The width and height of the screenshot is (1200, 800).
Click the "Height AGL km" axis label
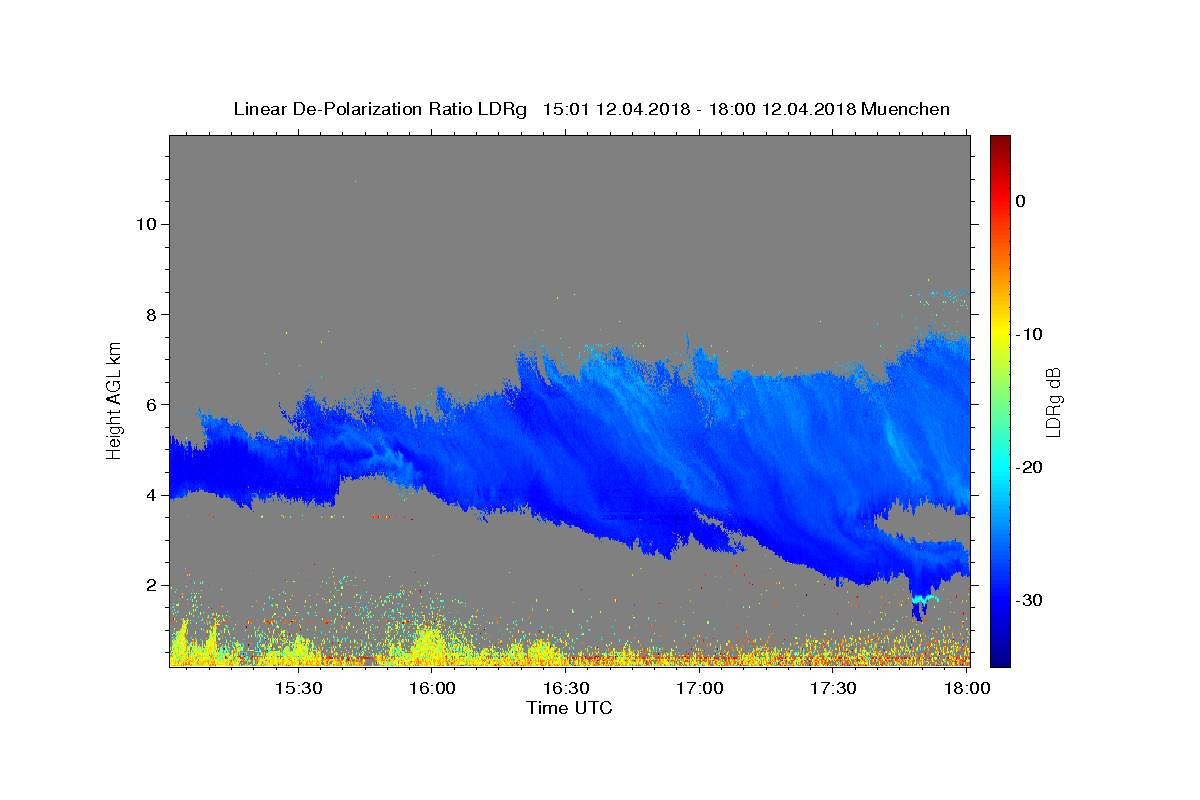(x=114, y=400)
